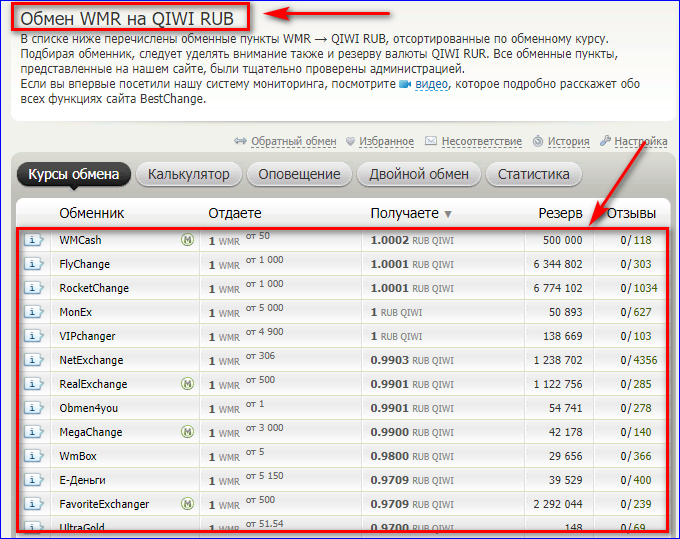The width and height of the screenshot is (680, 539).
Task: Click the green M badge next to MegaChange
Action: [187, 432]
